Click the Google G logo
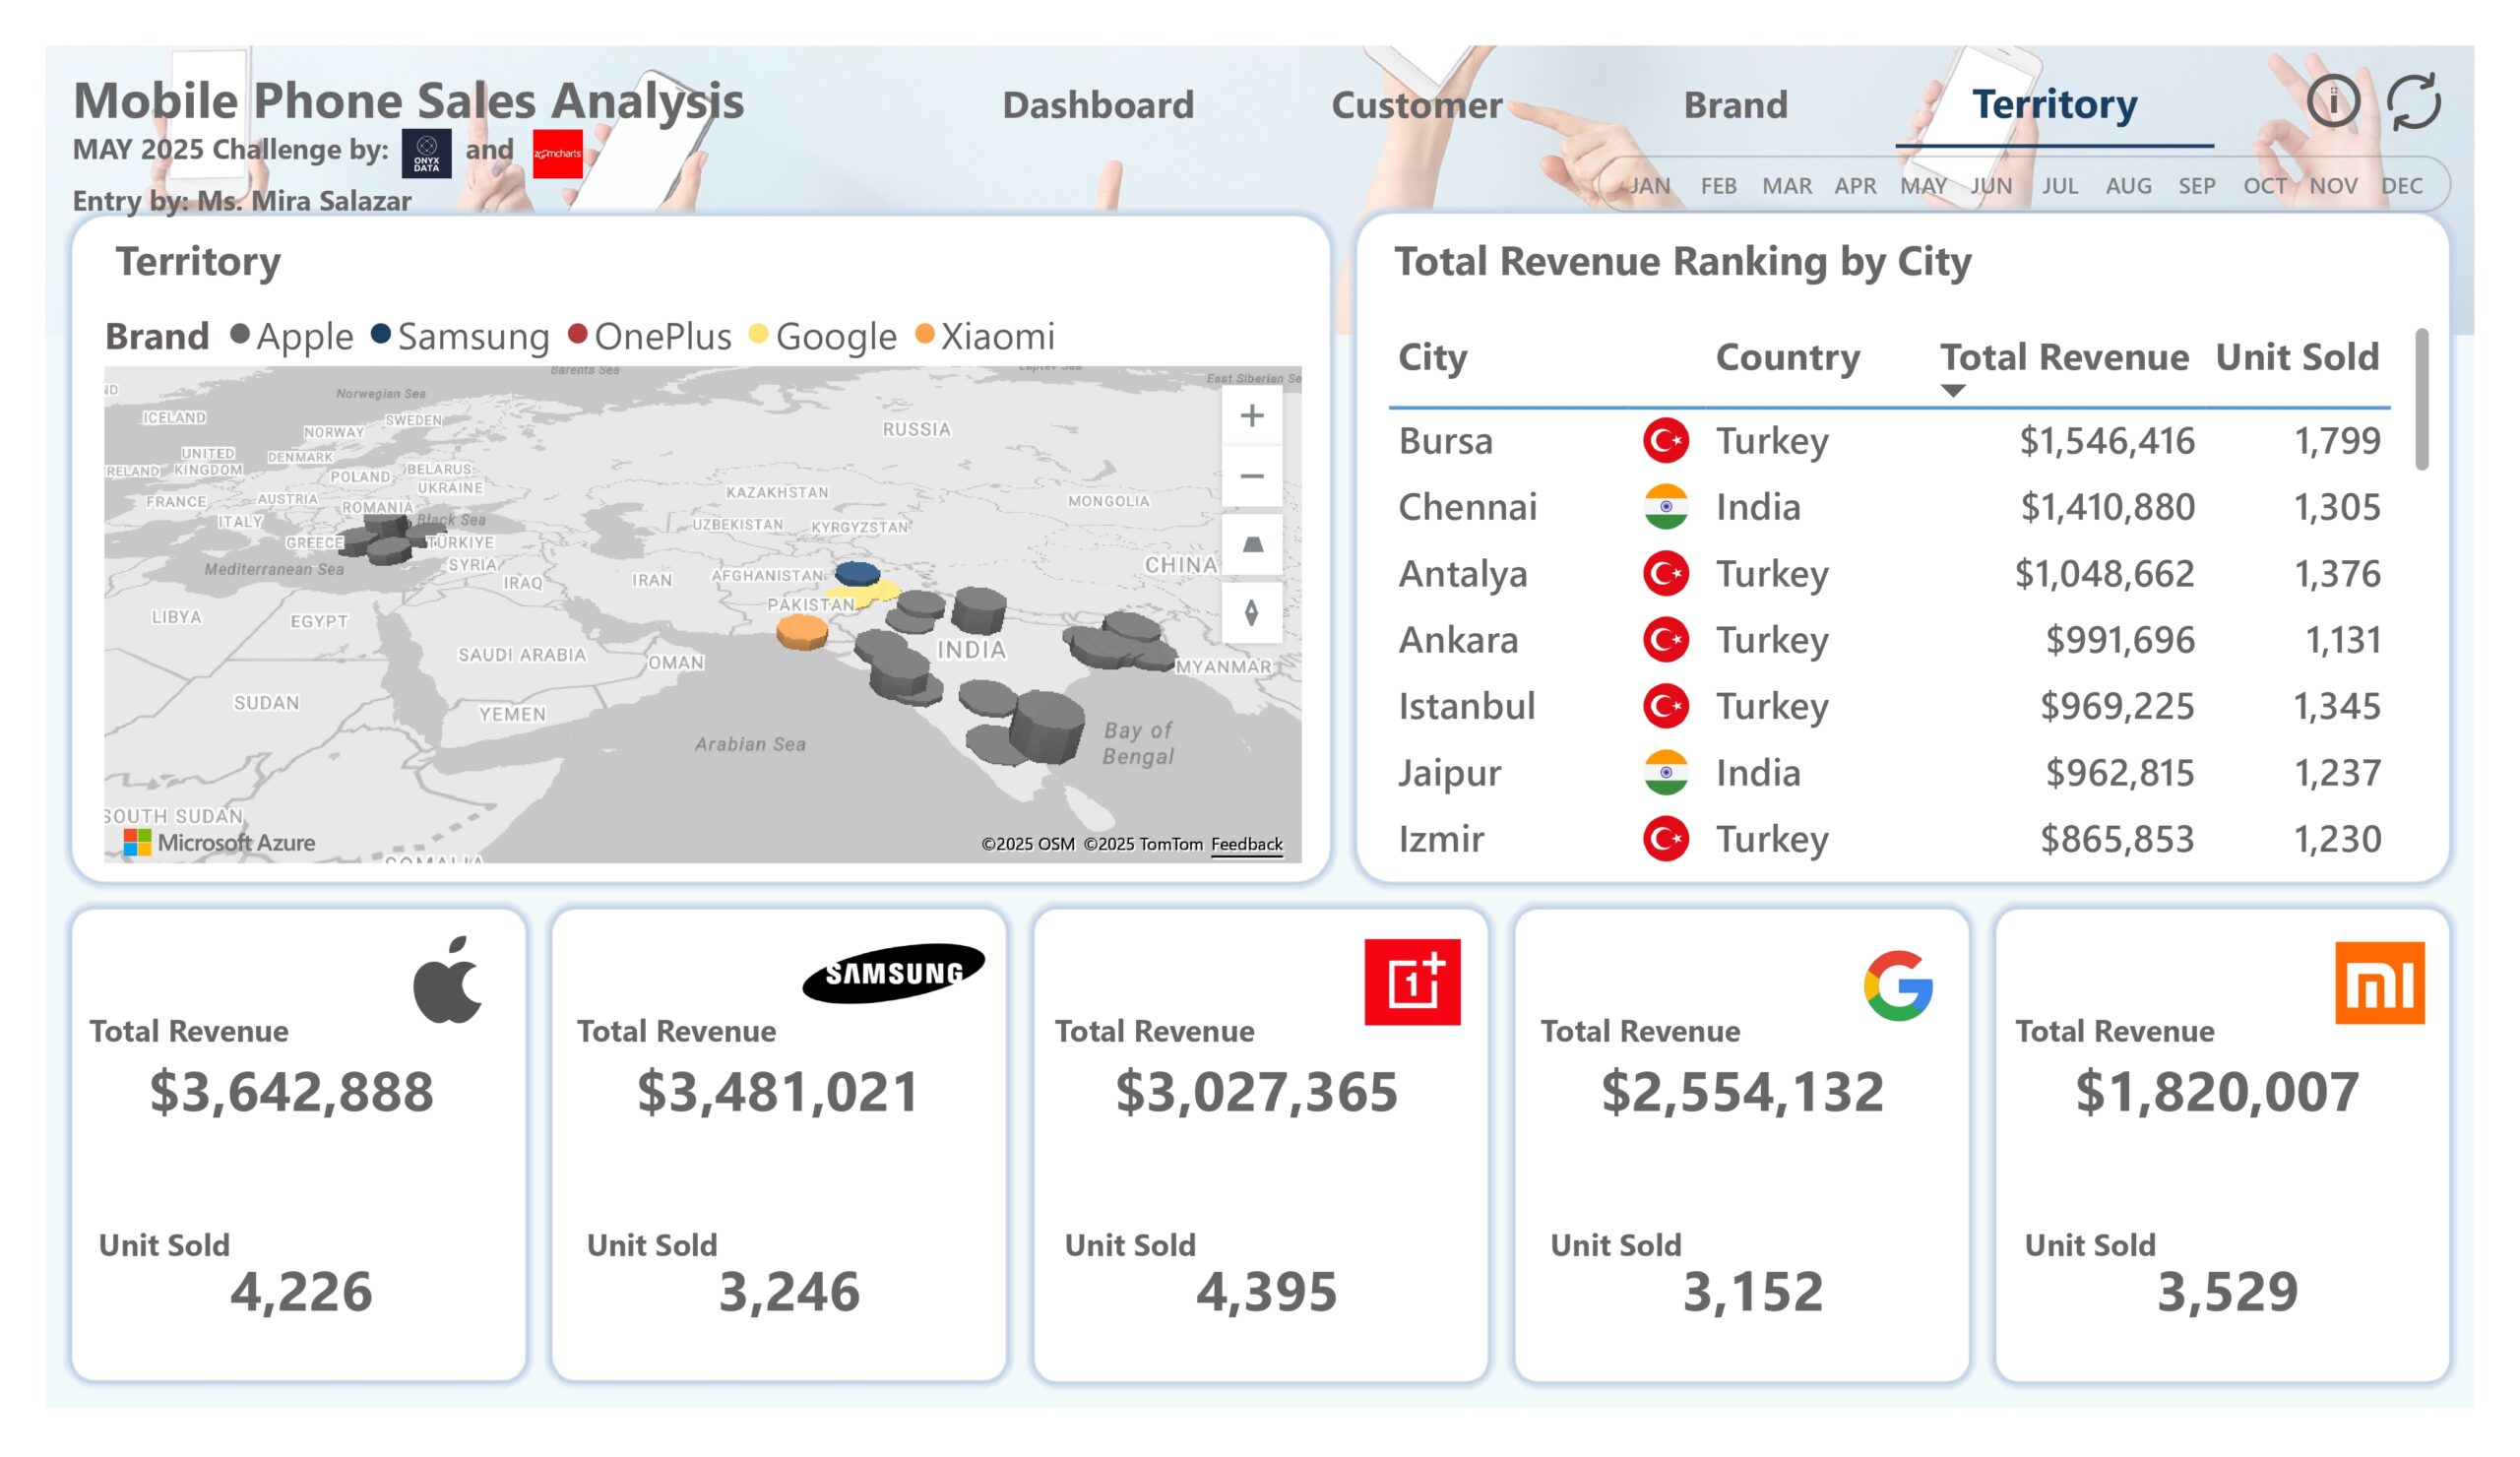 point(1898,985)
